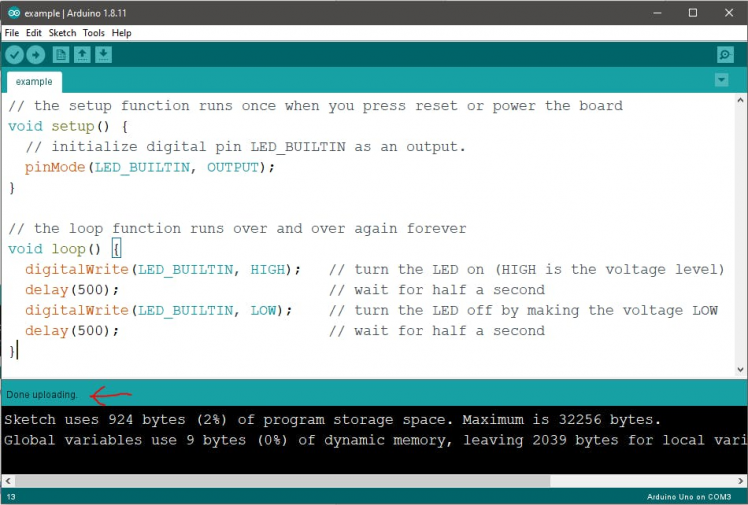Click highlighted opening brace after loop()

tap(116, 249)
